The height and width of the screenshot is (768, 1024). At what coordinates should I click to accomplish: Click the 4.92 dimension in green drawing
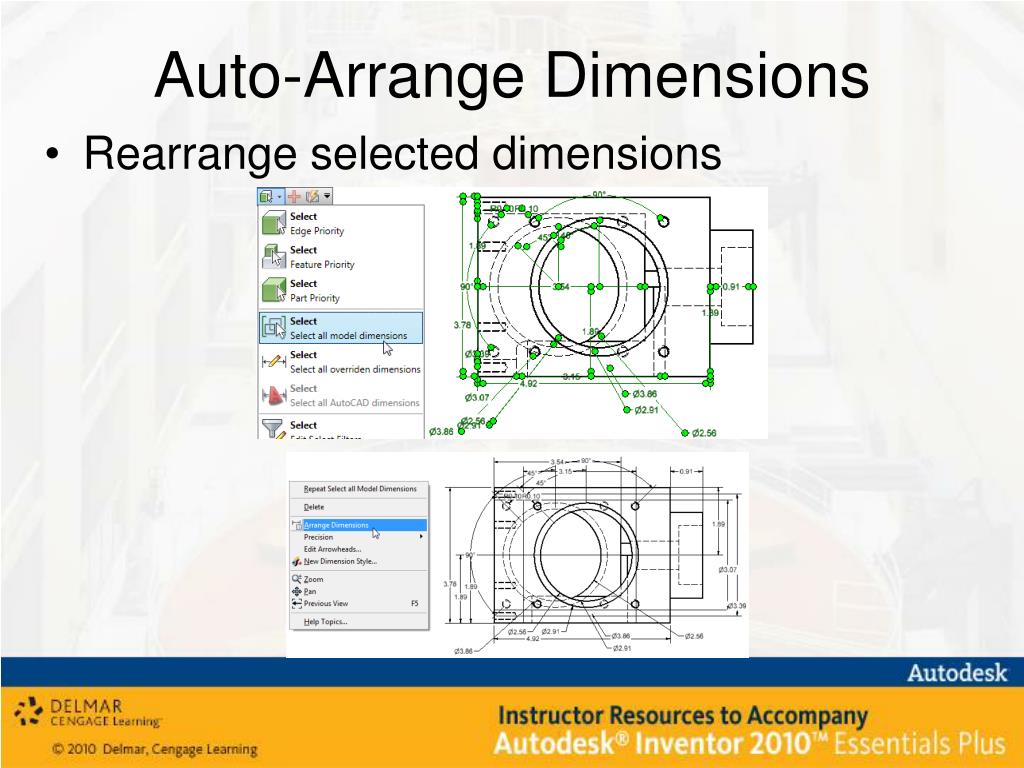point(528,384)
